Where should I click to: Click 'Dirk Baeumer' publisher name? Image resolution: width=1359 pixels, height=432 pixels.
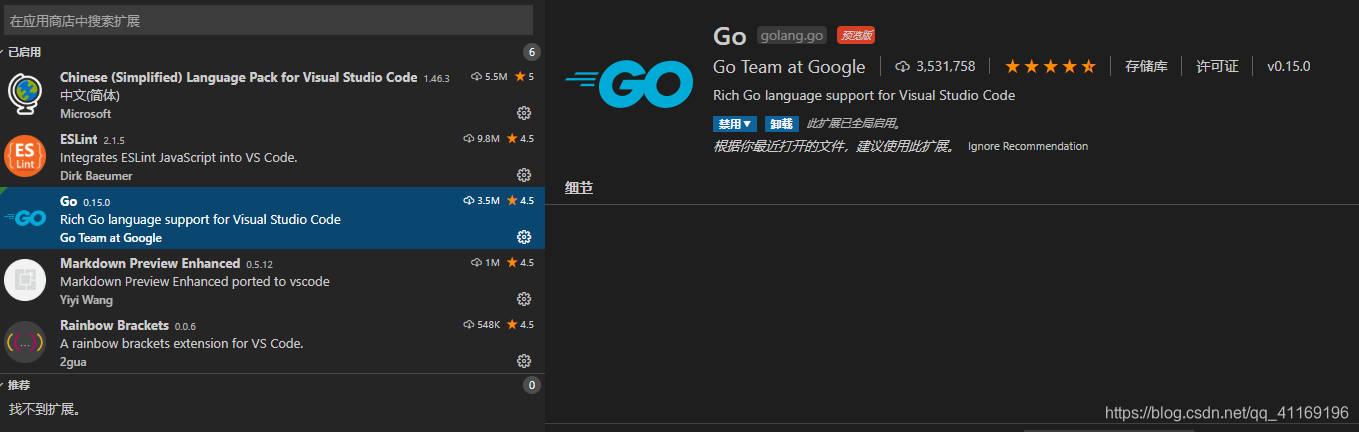[96, 176]
